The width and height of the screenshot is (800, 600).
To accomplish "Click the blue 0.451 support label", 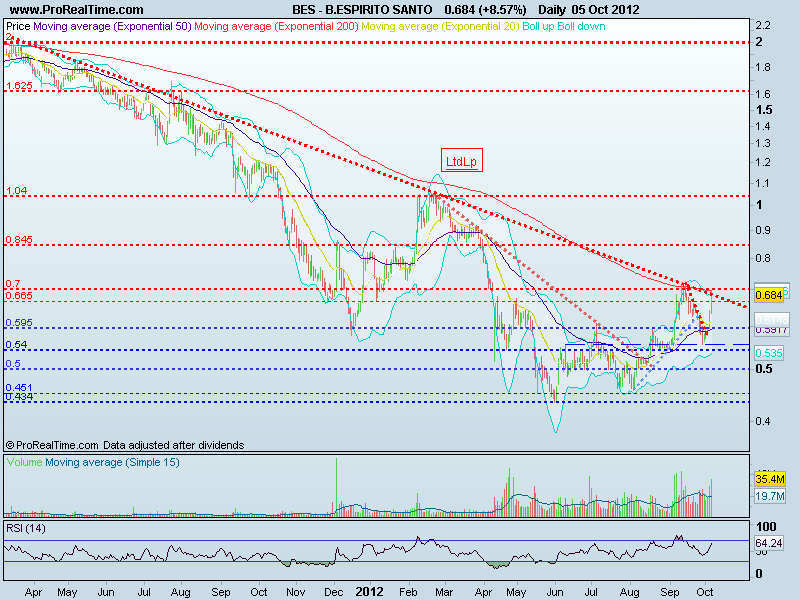I will click(19, 388).
